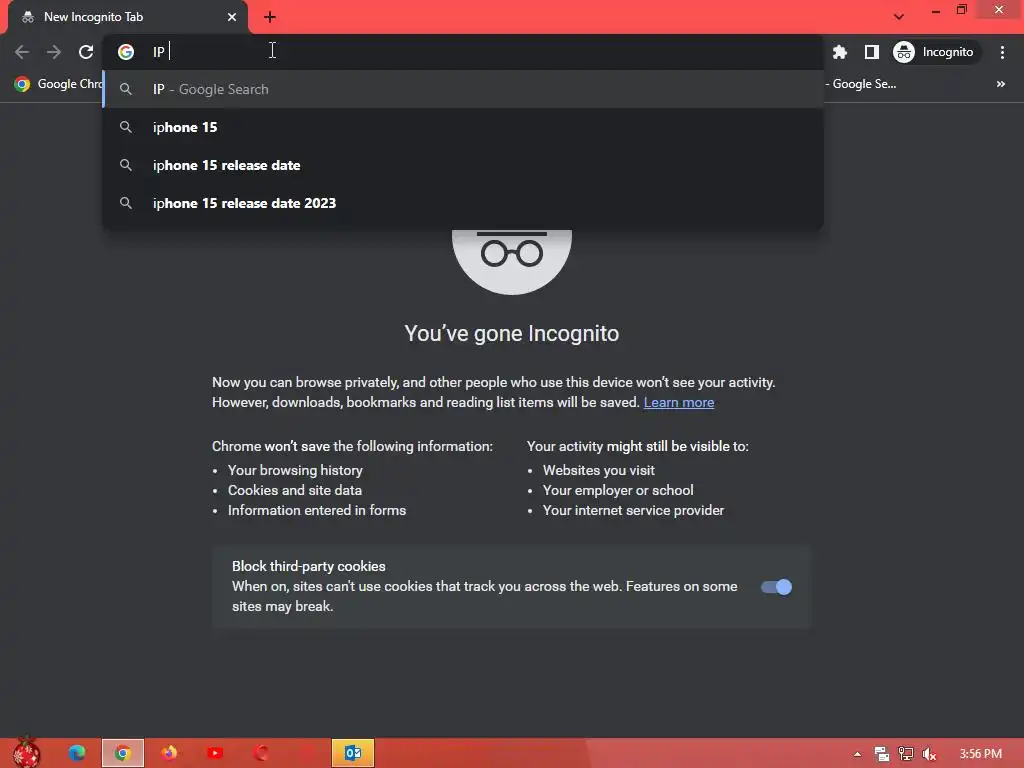Image resolution: width=1024 pixels, height=768 pixels.
Task: Click the Incognito spy avatar image
Action: click(512, 262)
